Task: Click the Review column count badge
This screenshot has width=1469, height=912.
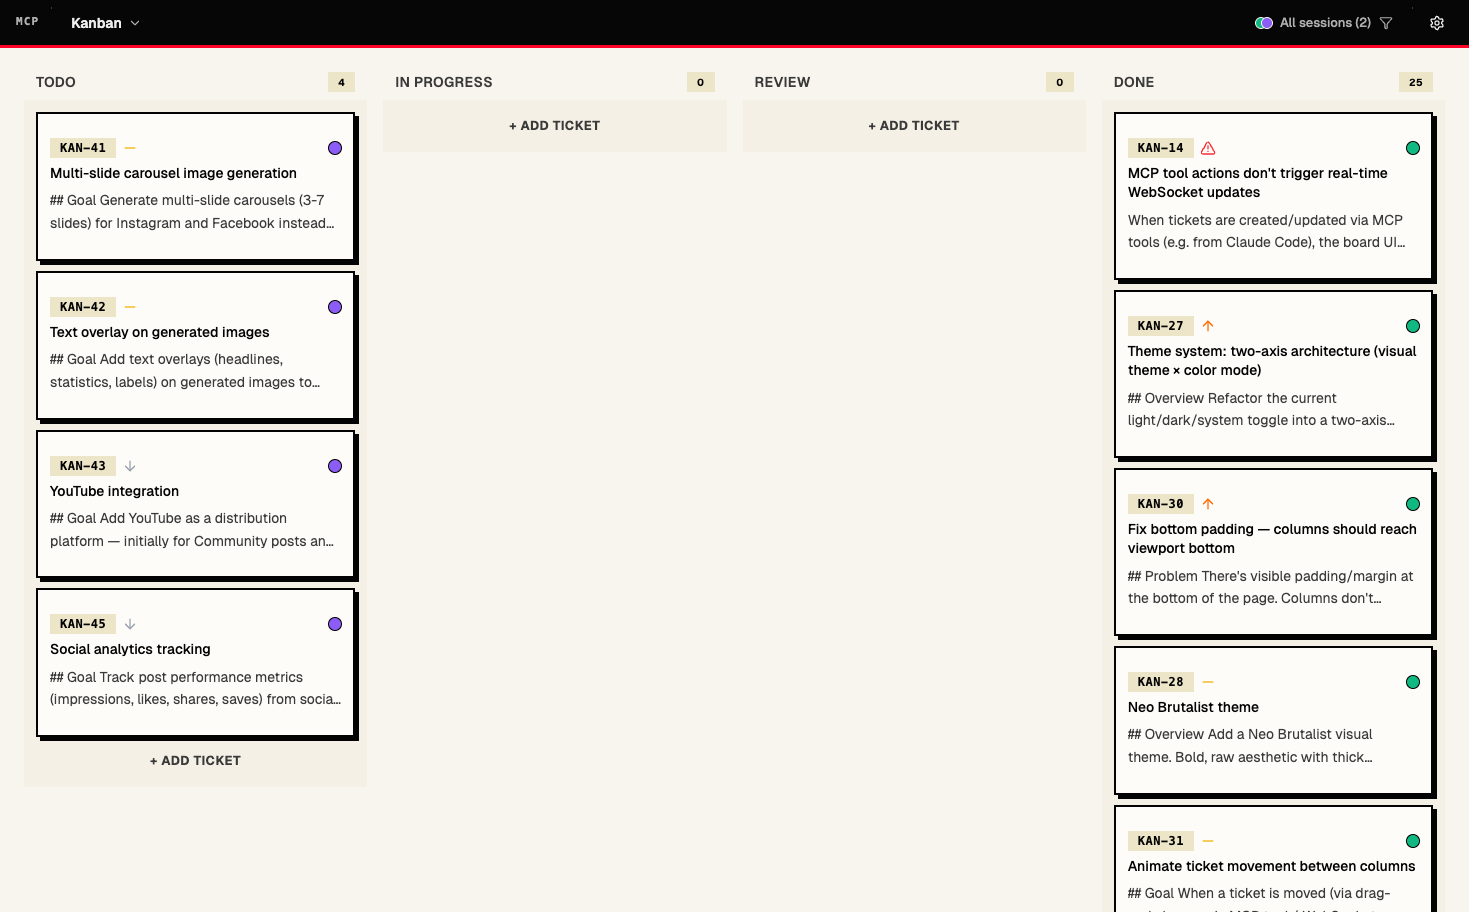Action: pos(1060,82)
